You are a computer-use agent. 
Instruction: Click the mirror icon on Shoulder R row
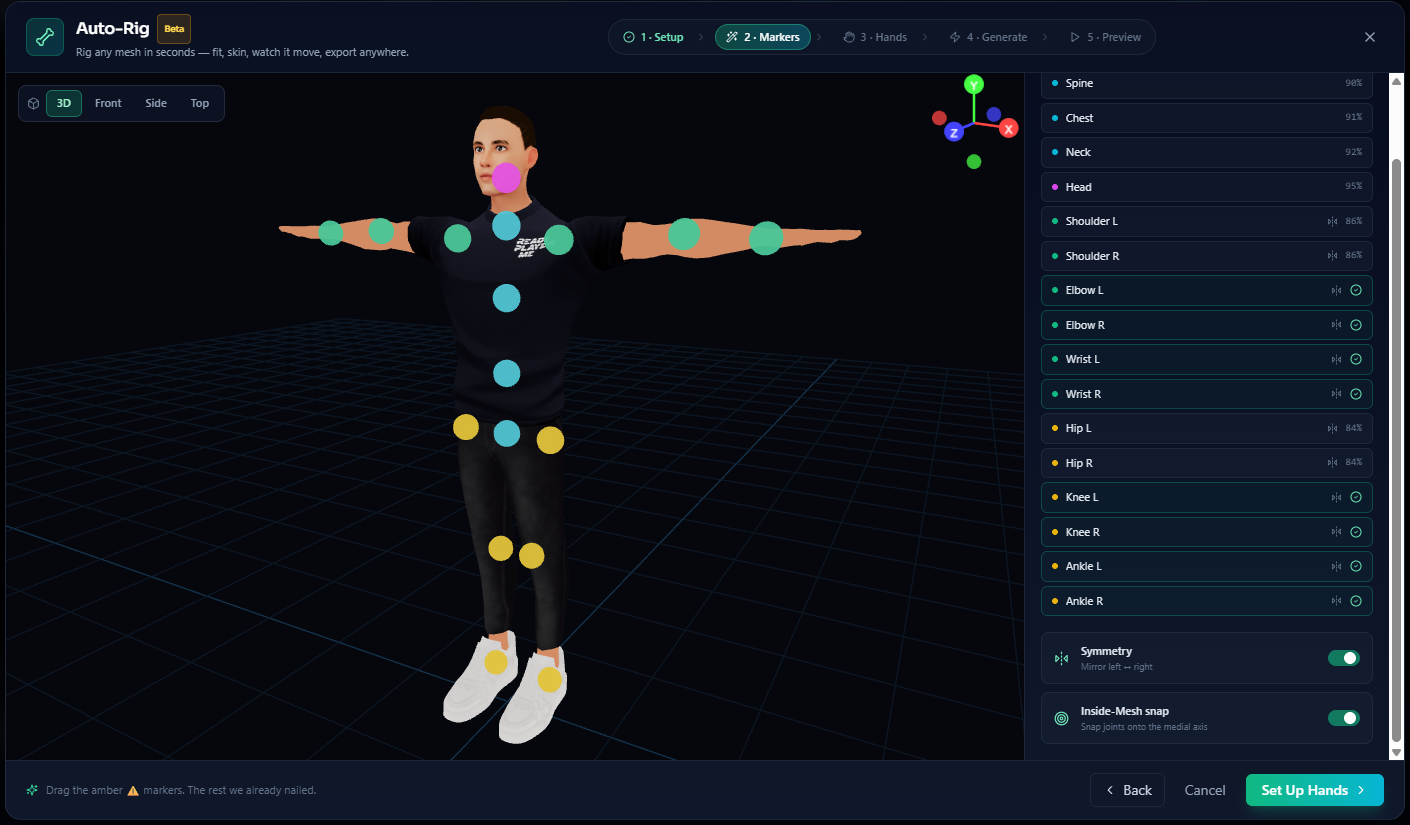1332,256
